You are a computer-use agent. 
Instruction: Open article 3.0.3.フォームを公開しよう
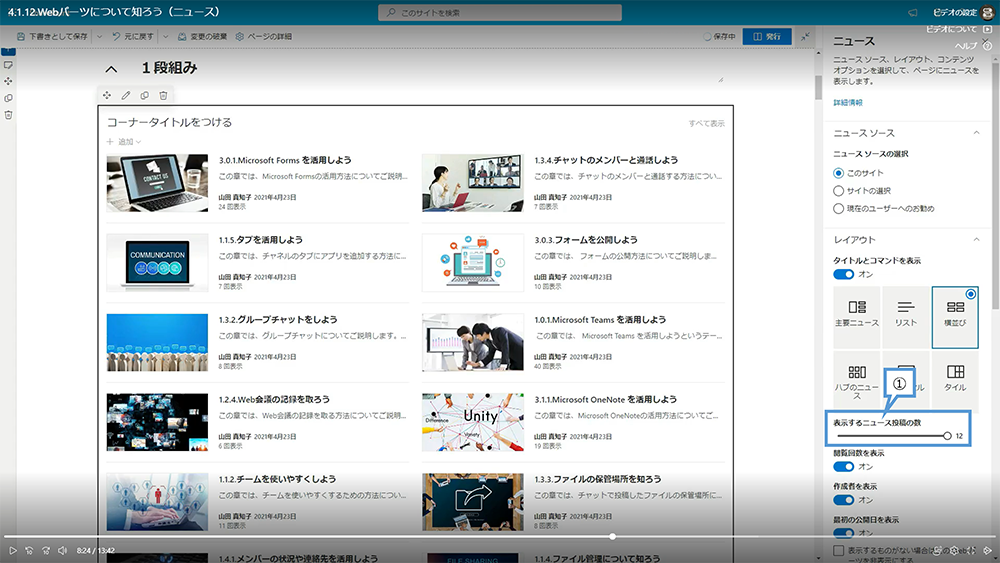(586, 240)
